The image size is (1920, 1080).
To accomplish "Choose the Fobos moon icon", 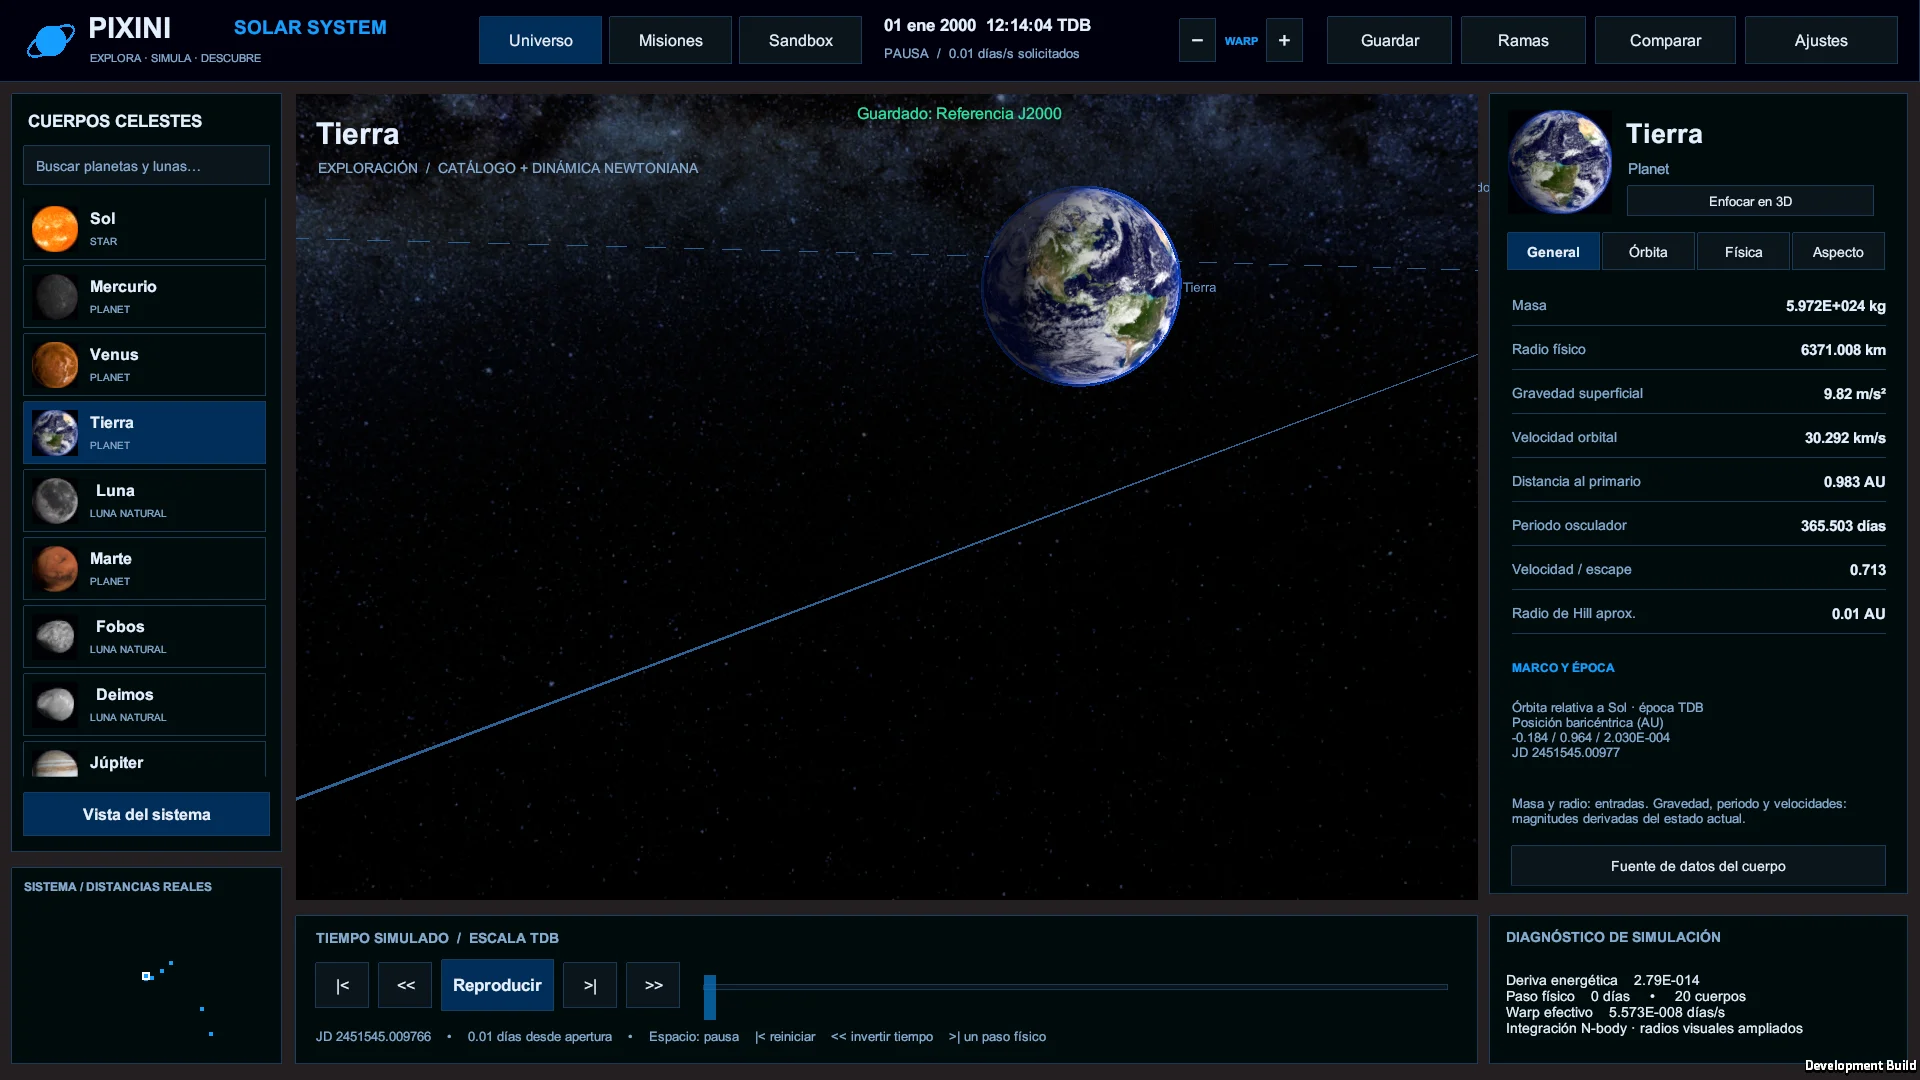I will (x=55, y=637).
